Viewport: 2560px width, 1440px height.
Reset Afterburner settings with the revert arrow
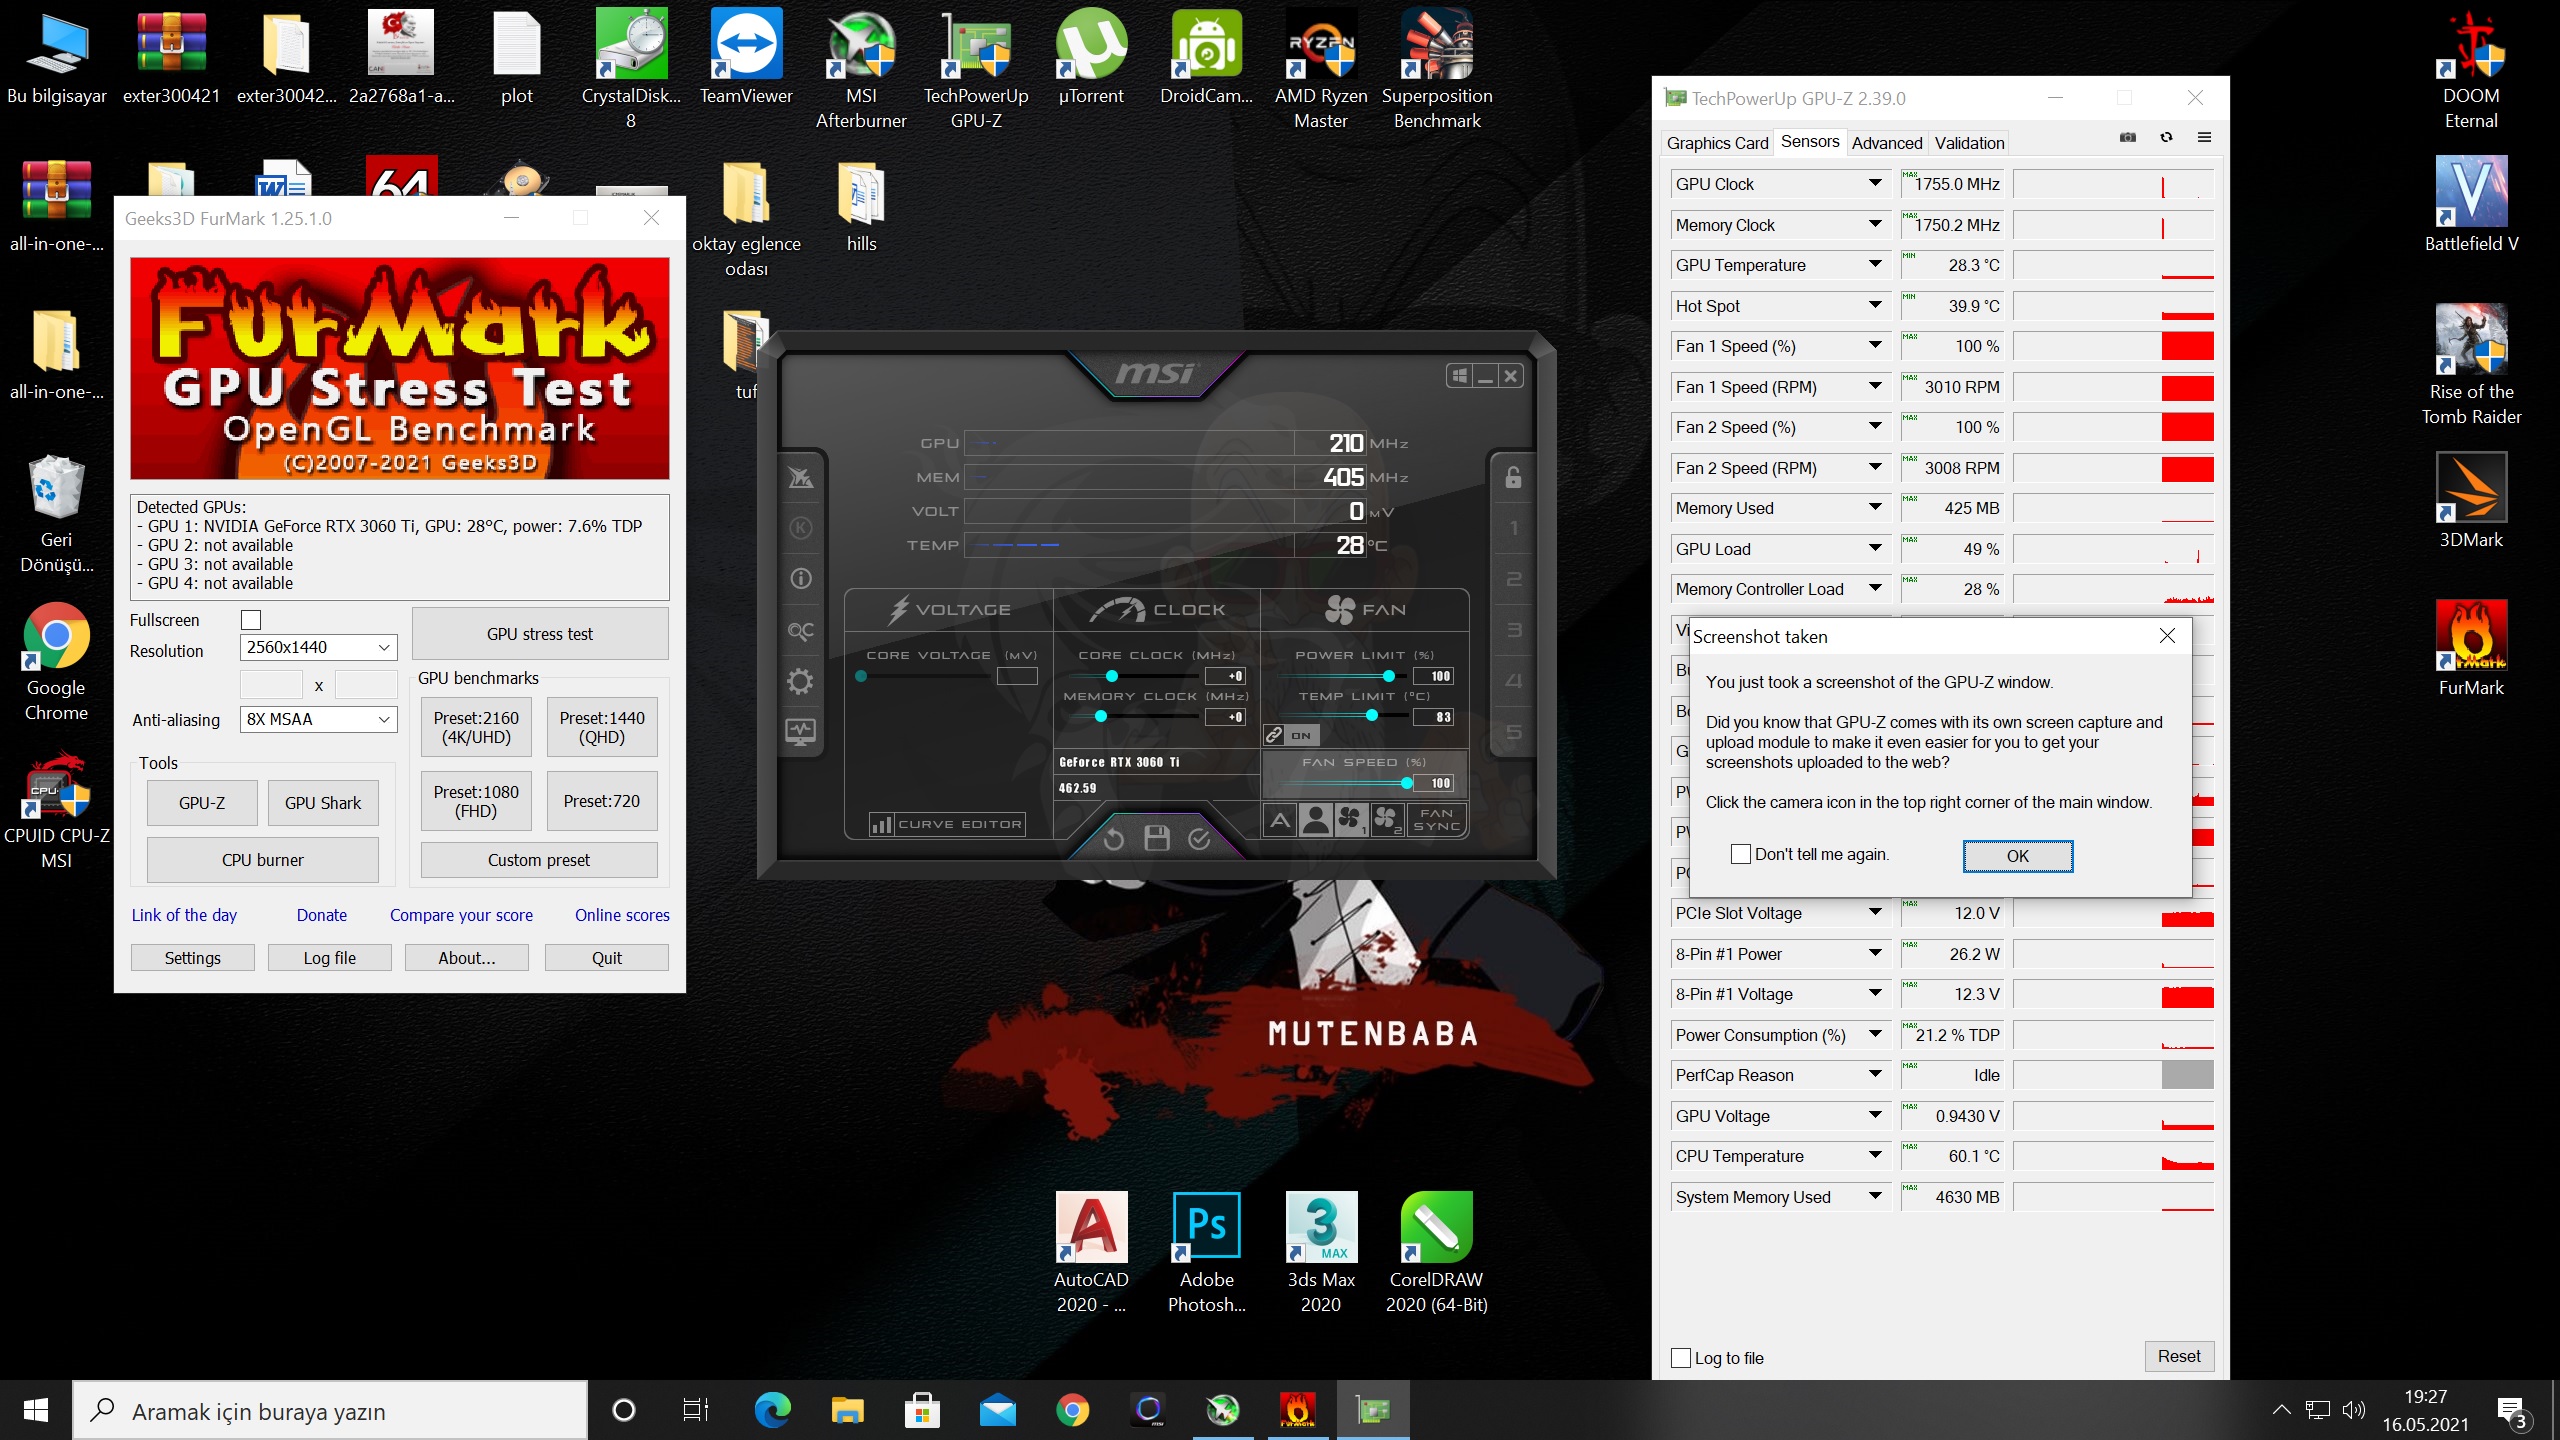click(x=1113, y=838)
